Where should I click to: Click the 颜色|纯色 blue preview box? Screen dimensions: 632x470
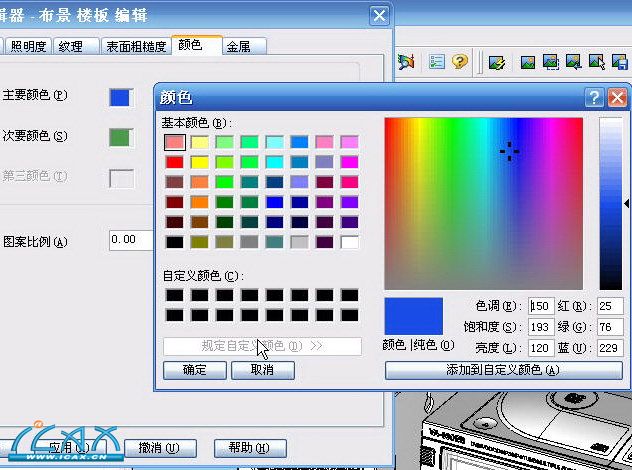(x=414, y=316)
